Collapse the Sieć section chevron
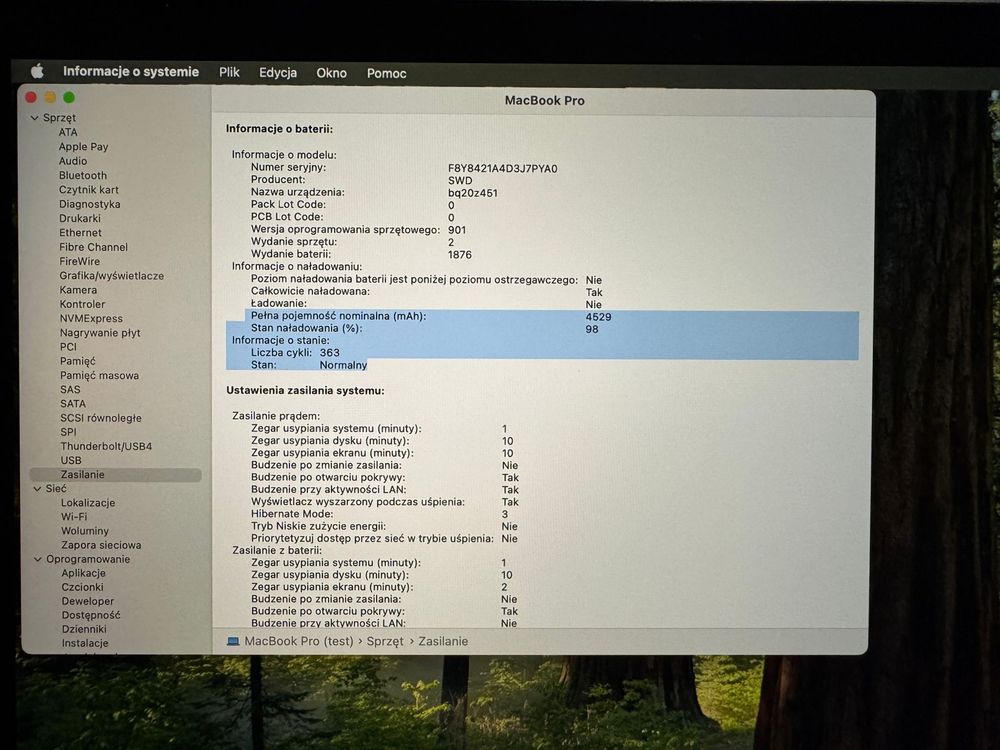The height and width of the screenshot is (750, 1000). coord(37,489)
